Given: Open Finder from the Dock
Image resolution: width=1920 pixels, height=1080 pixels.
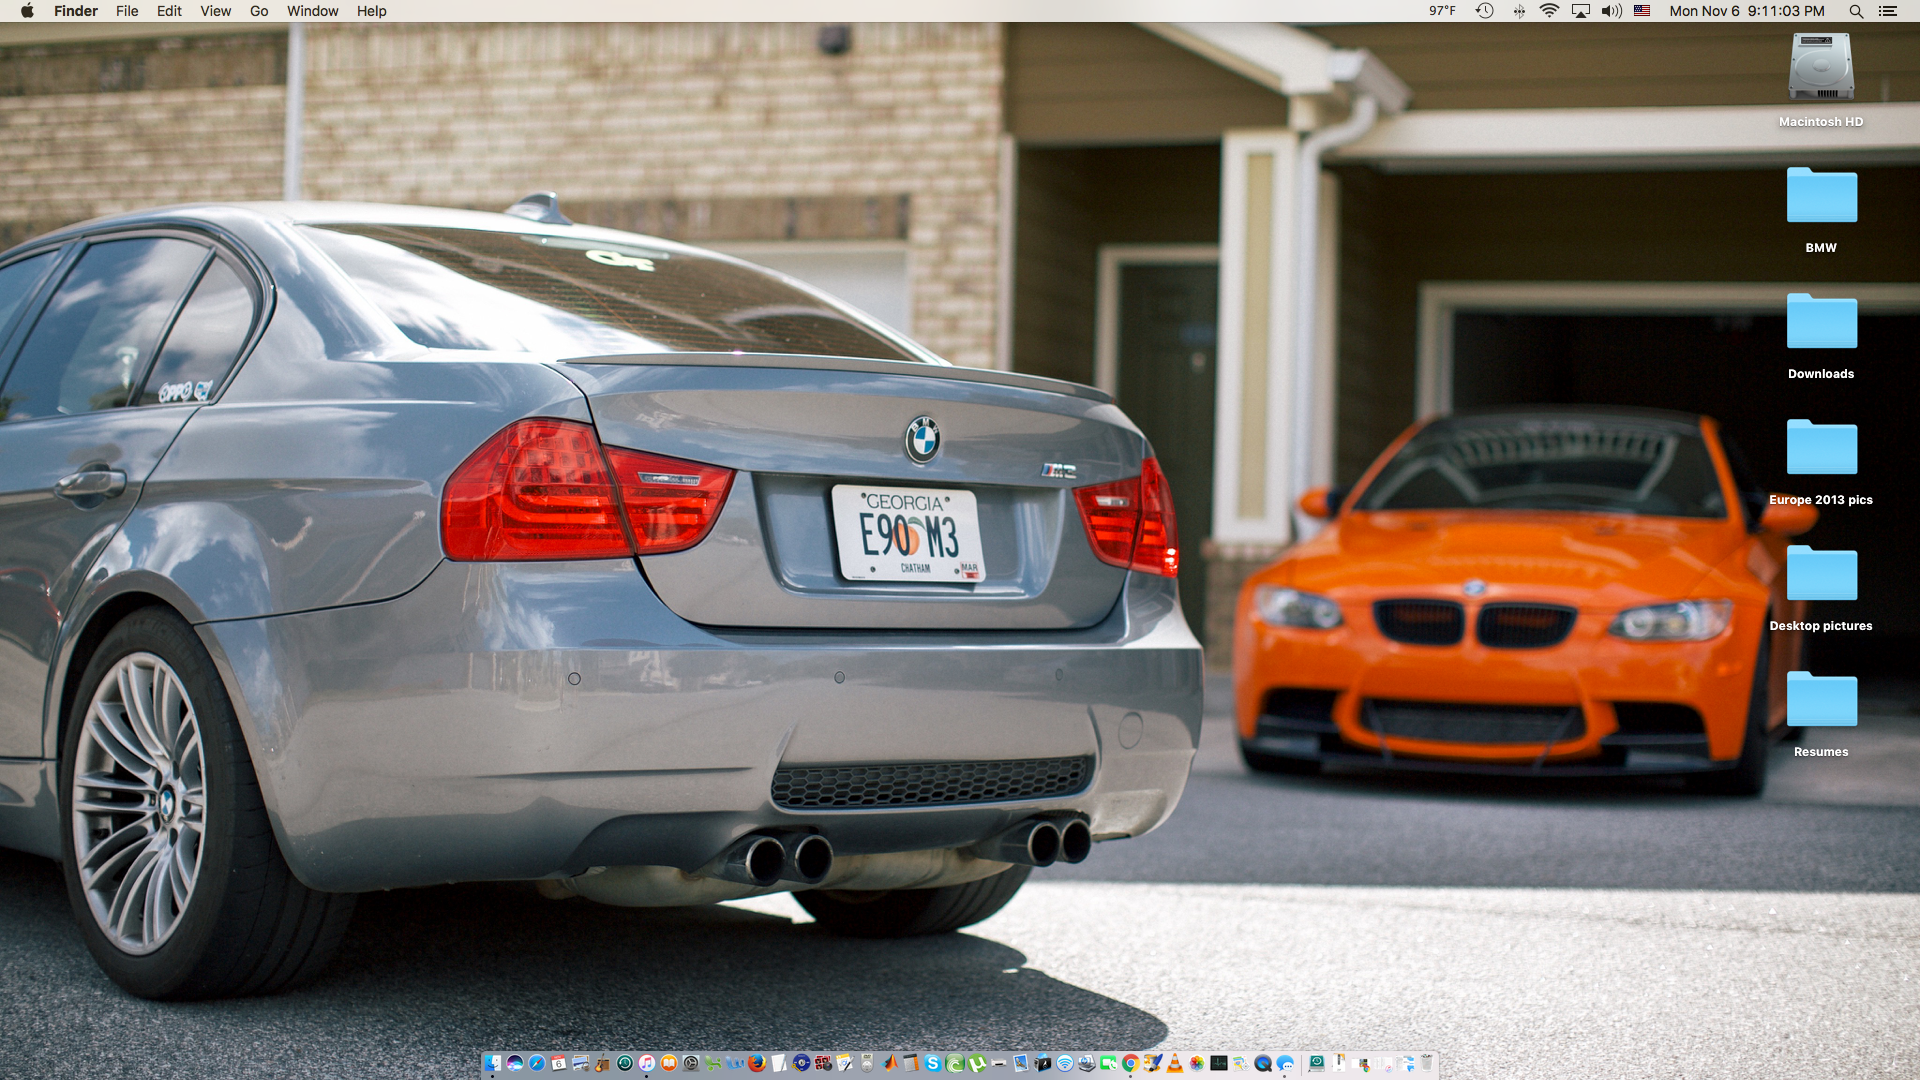Looking at the screenshot, I should [493, 1063].
